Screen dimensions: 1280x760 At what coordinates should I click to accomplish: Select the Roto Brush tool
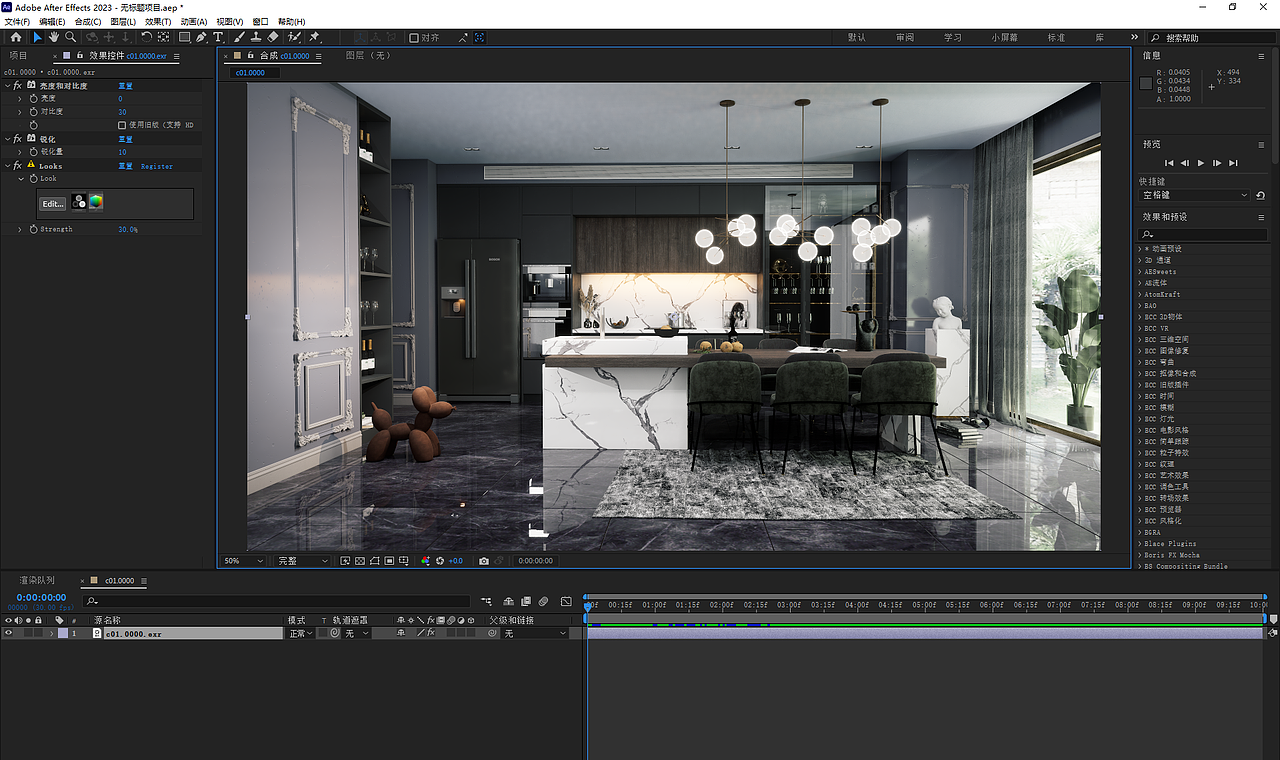point(294,37)
